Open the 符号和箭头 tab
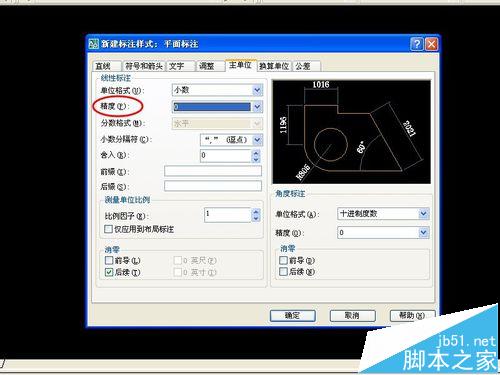Screen dimensions: 500x375 144,66
